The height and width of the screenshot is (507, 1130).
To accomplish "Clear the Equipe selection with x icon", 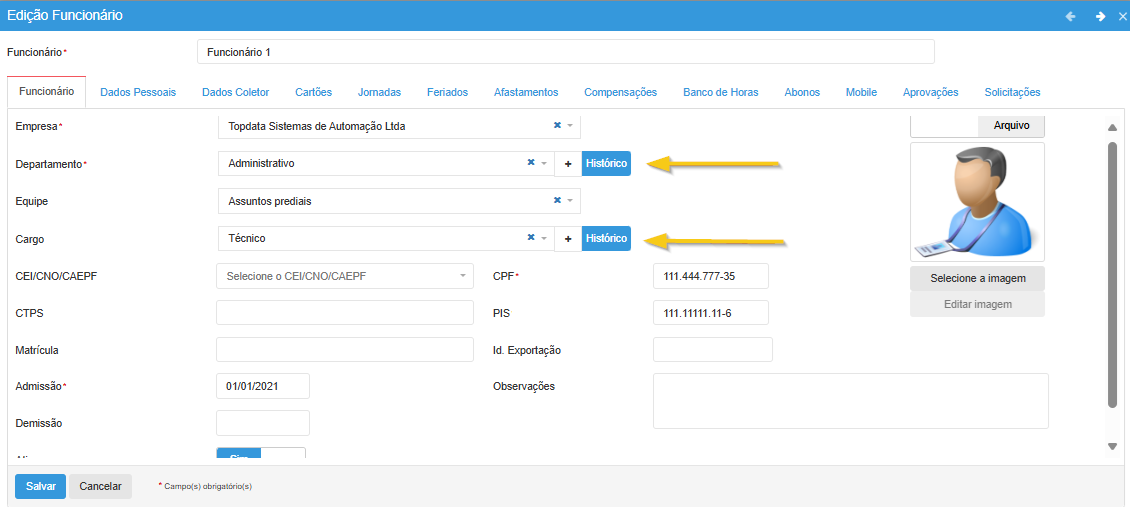I will coord(557,201).
